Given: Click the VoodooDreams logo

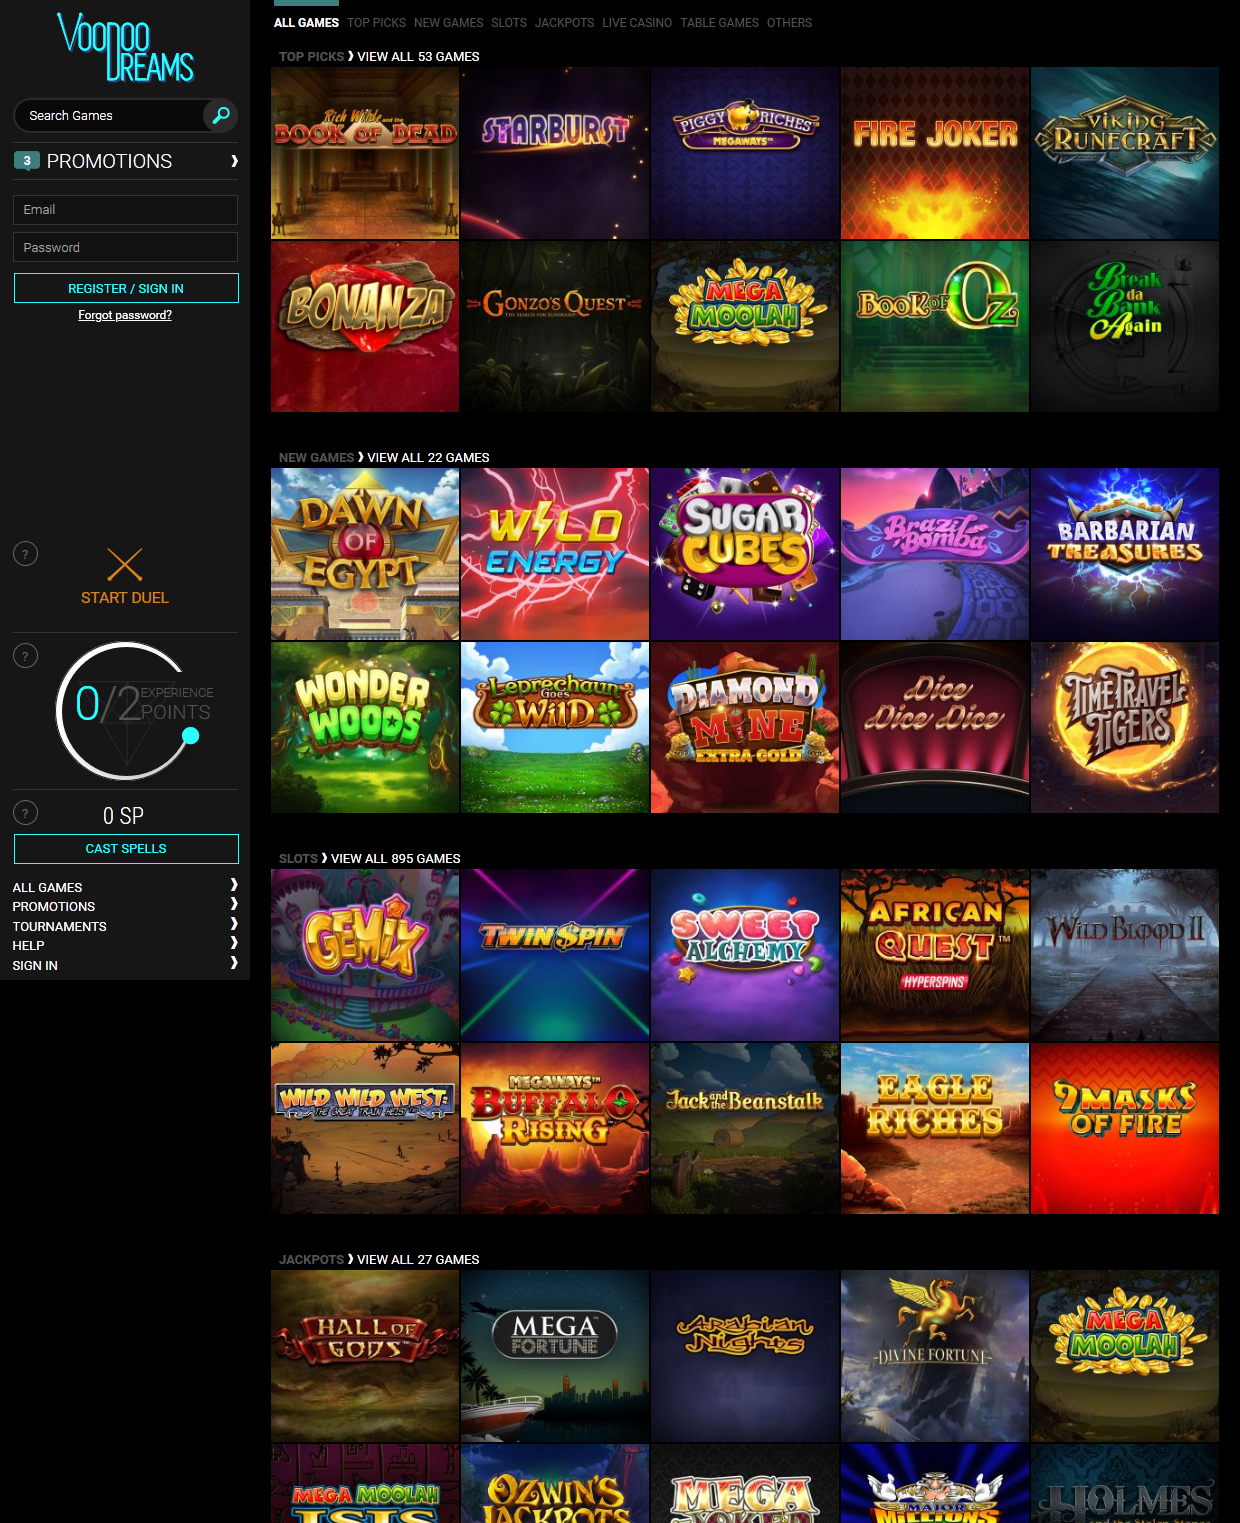Looking at the screenshot, I should (125, 47).
